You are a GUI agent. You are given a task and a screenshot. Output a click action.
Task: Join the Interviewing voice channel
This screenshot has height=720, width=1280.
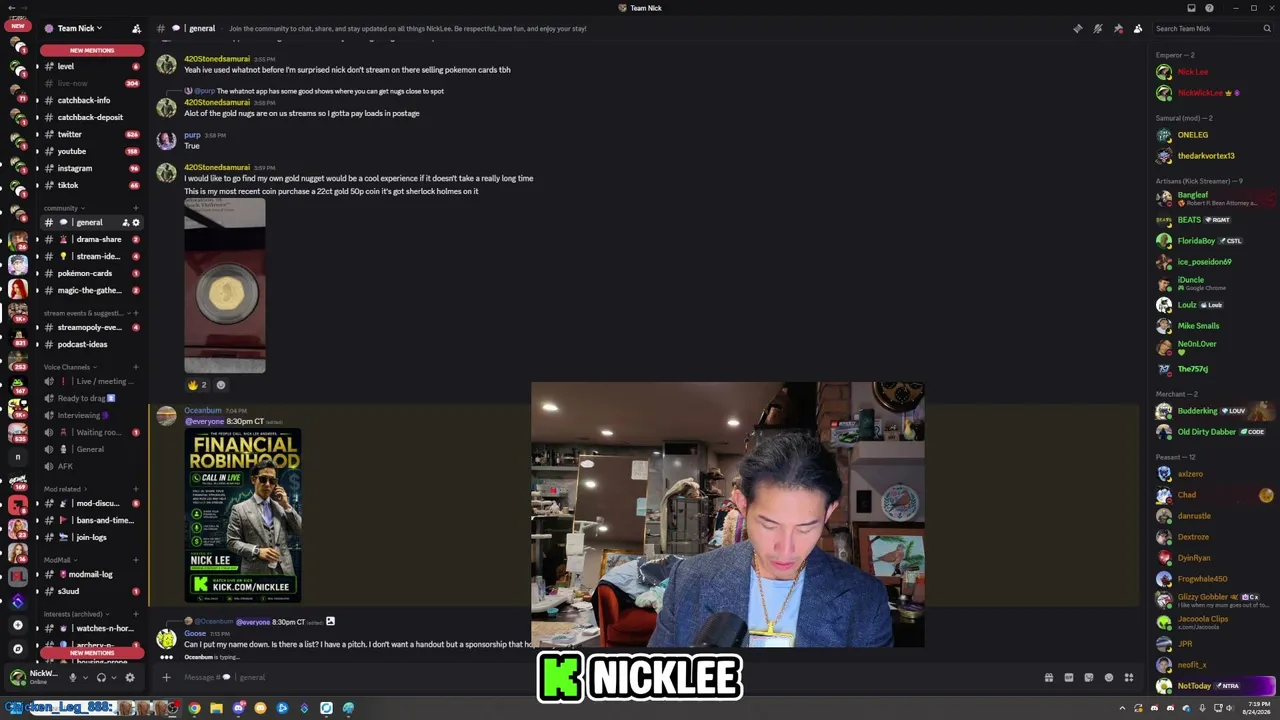click(x=90, y=415)
